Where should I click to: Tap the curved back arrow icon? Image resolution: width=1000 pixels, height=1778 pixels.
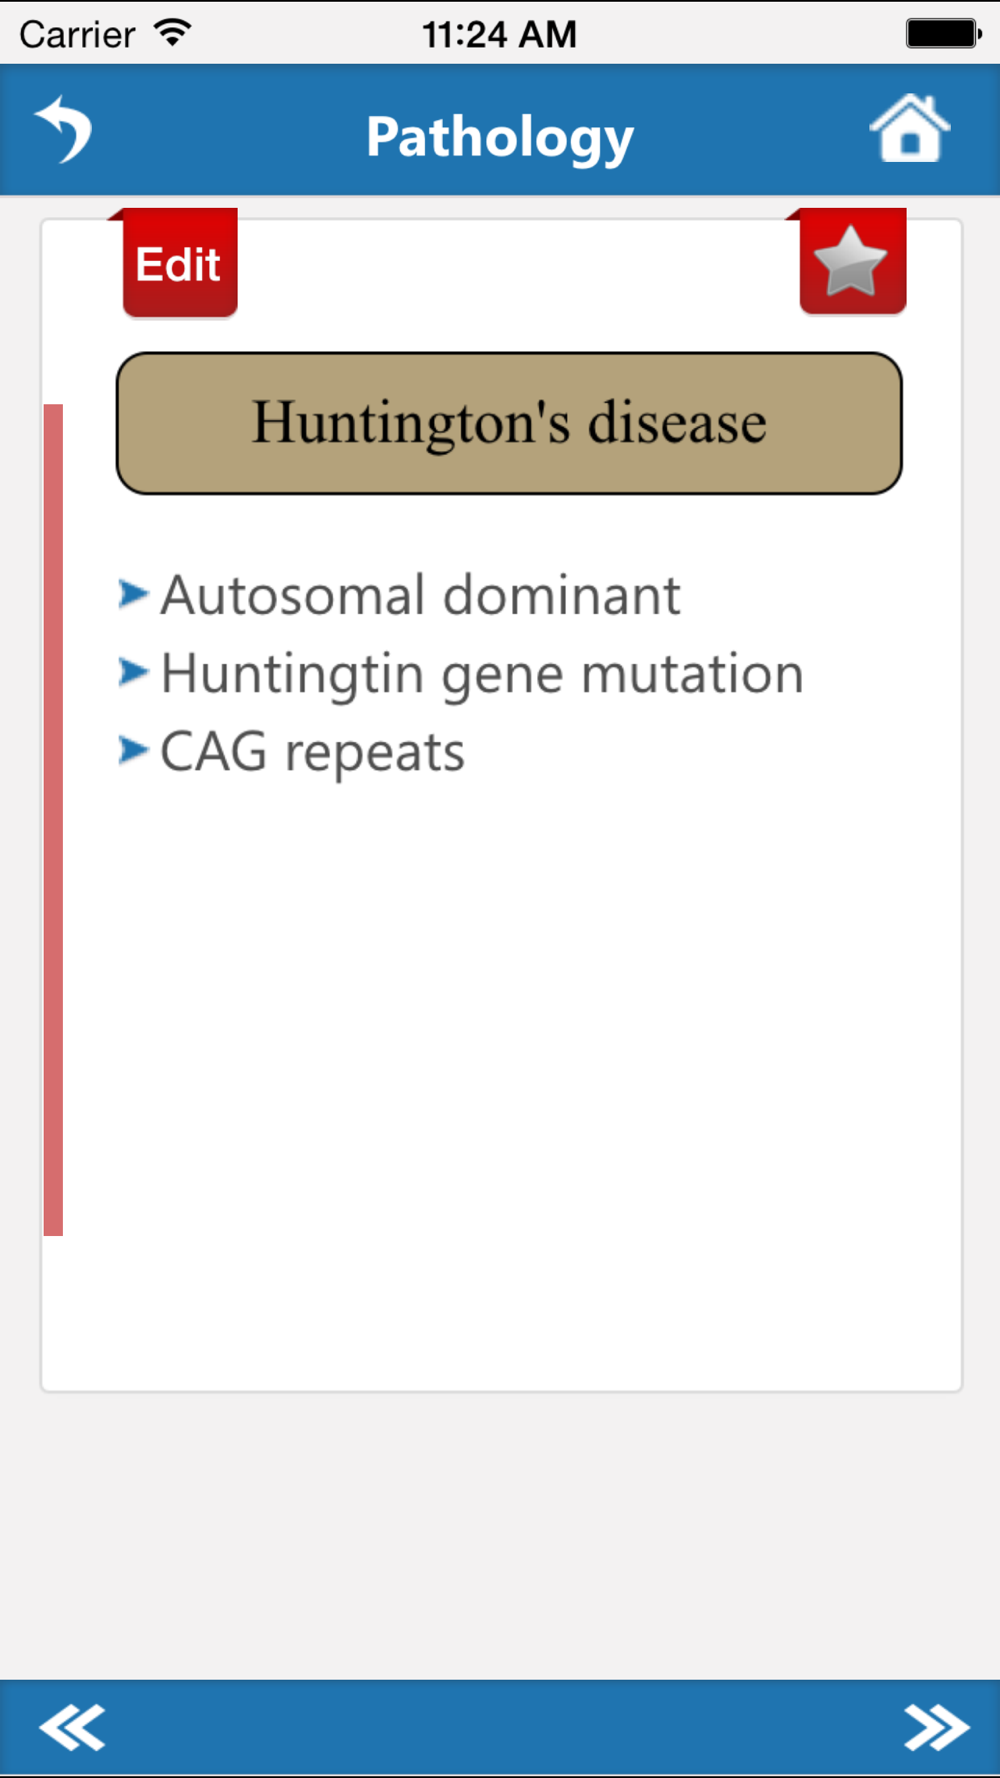point(64,130)
